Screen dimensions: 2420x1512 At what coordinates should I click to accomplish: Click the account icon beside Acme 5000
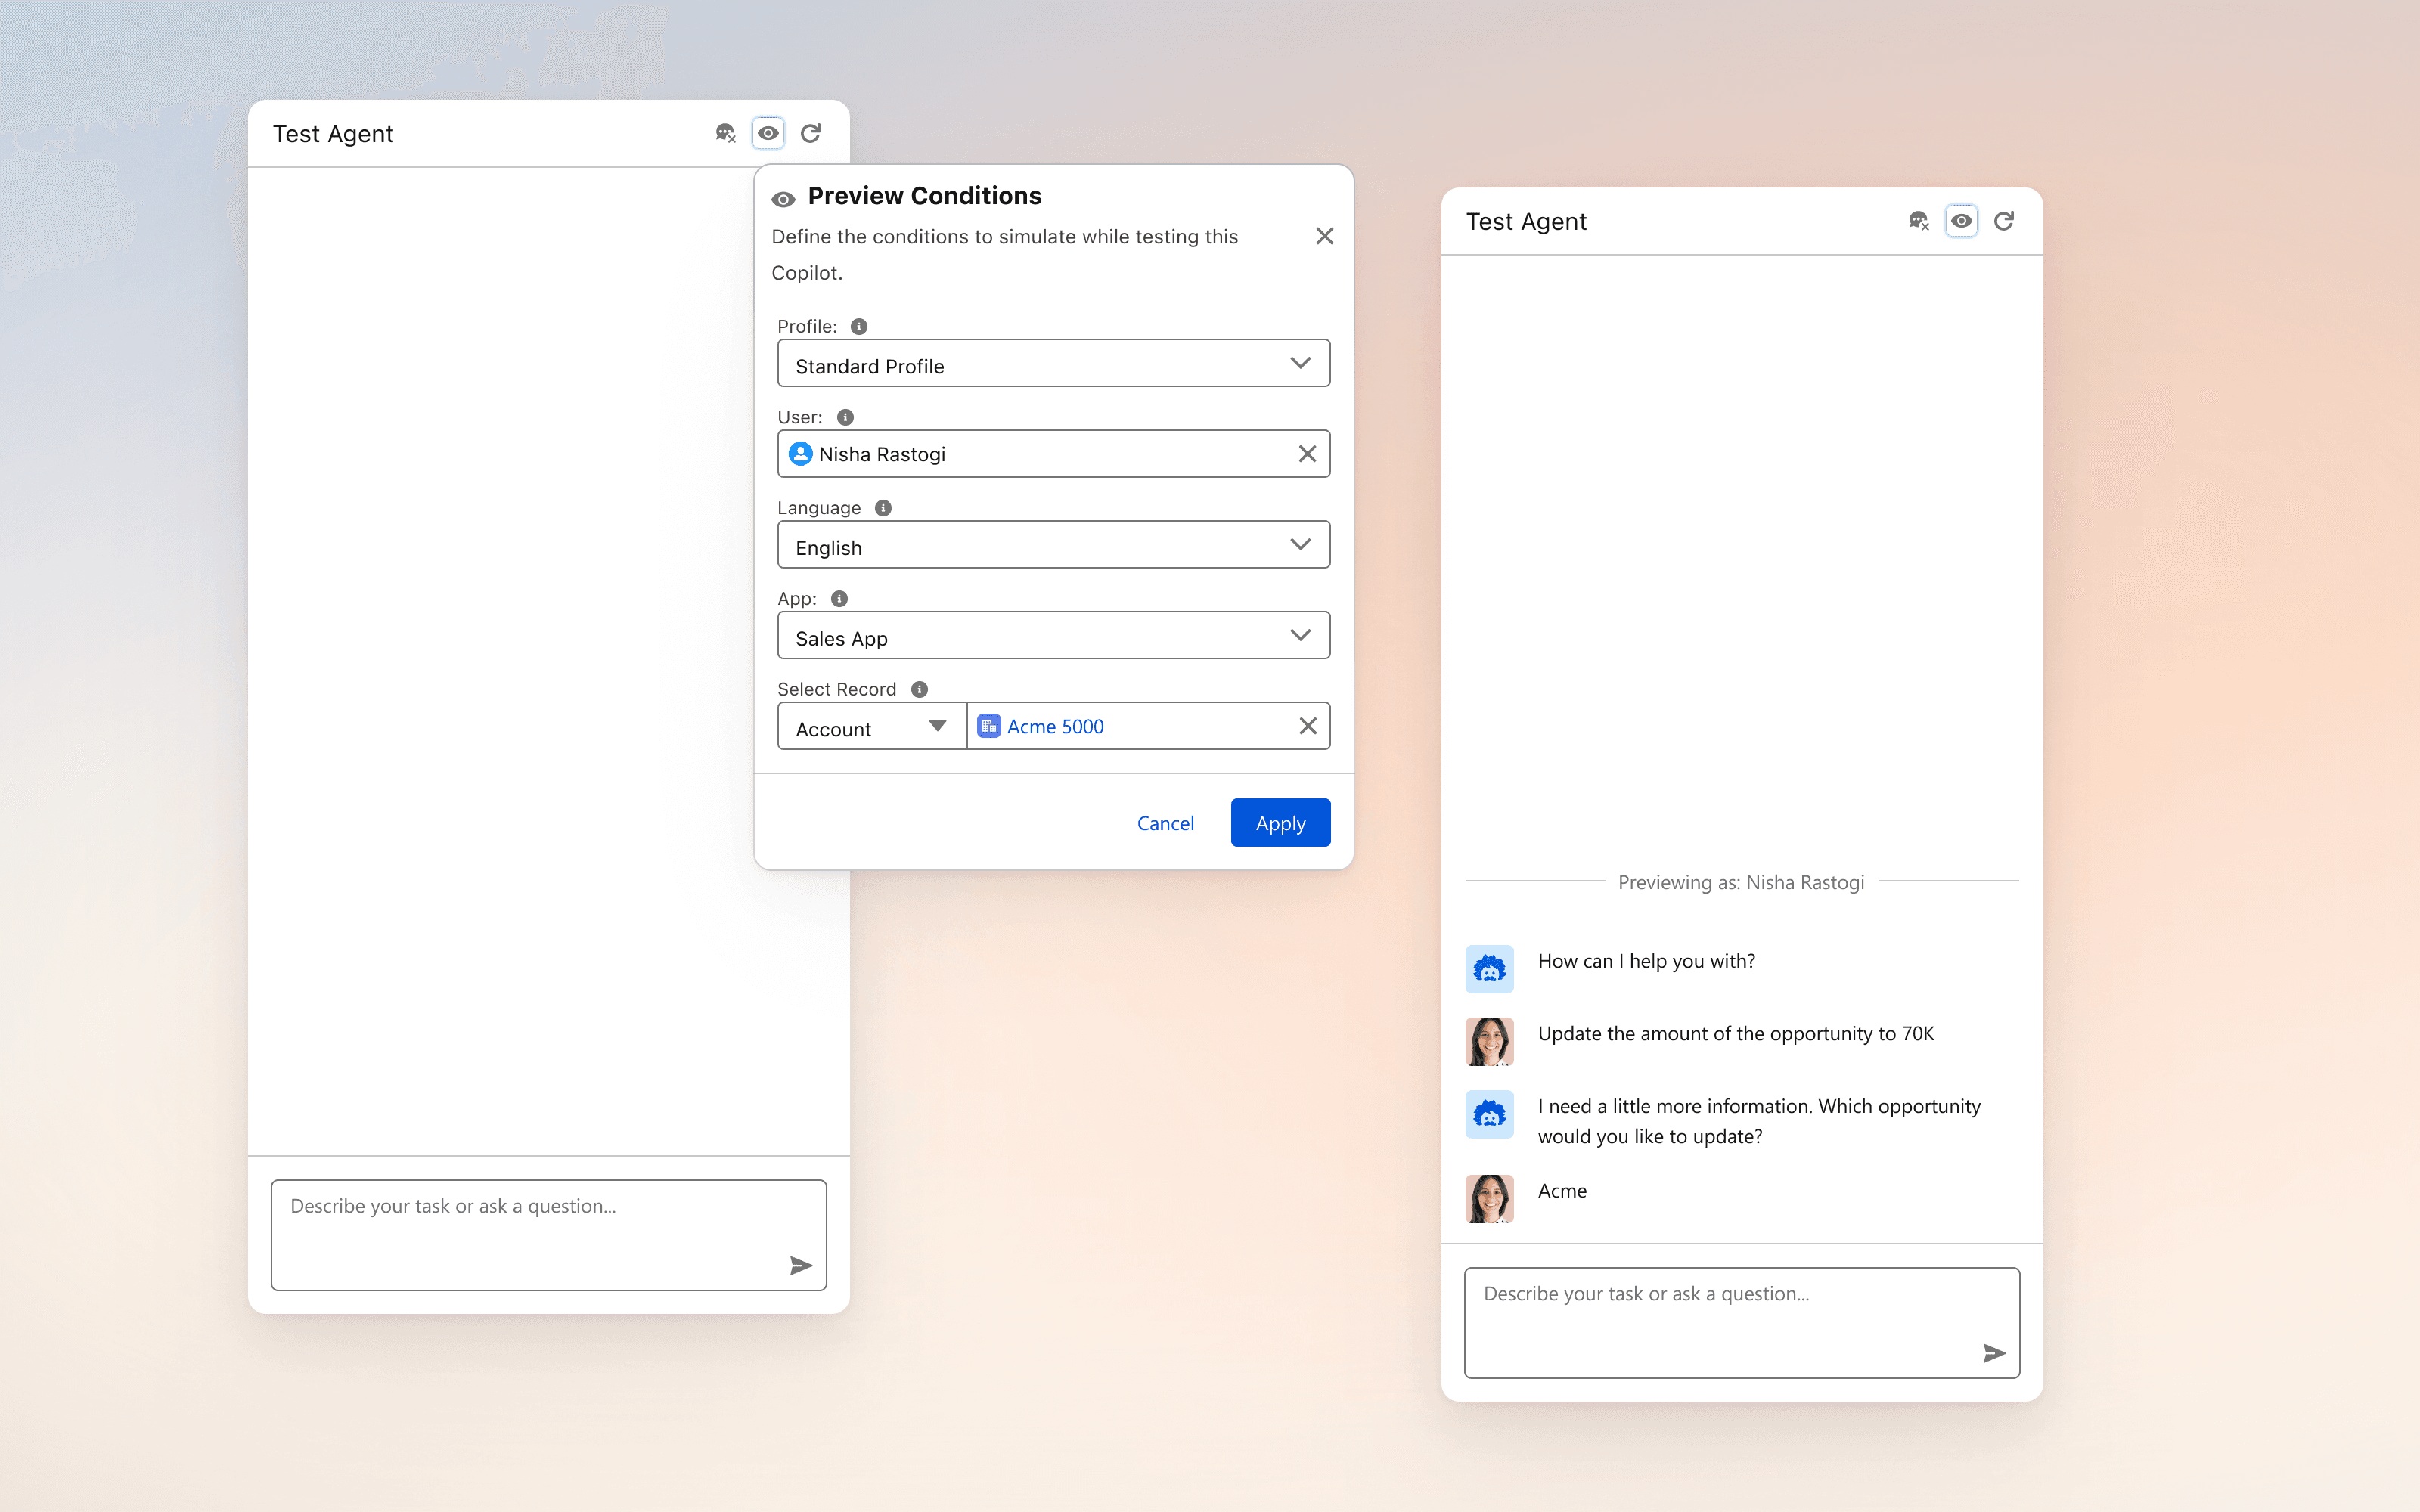[x=989, y=726]
